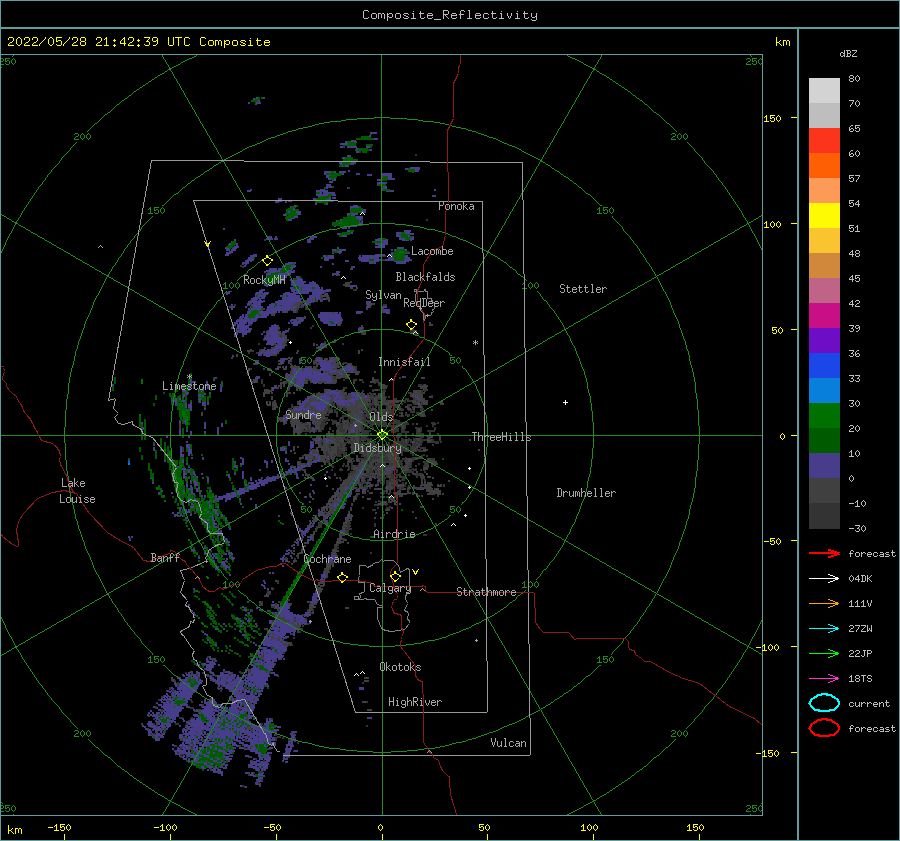Select the 20 dBZ green color swatch

(x=824, y=416)
